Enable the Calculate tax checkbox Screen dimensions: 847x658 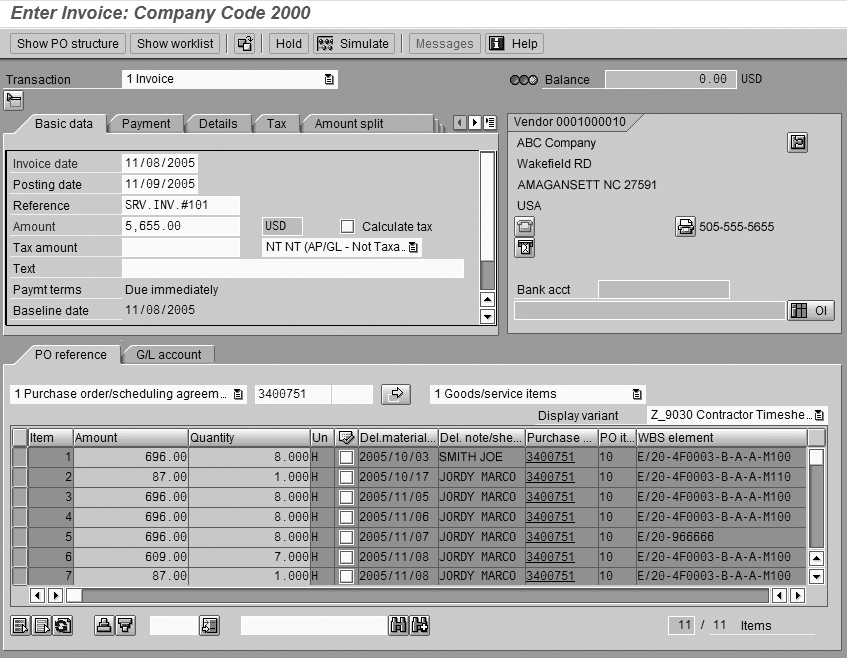coord(348,227)
